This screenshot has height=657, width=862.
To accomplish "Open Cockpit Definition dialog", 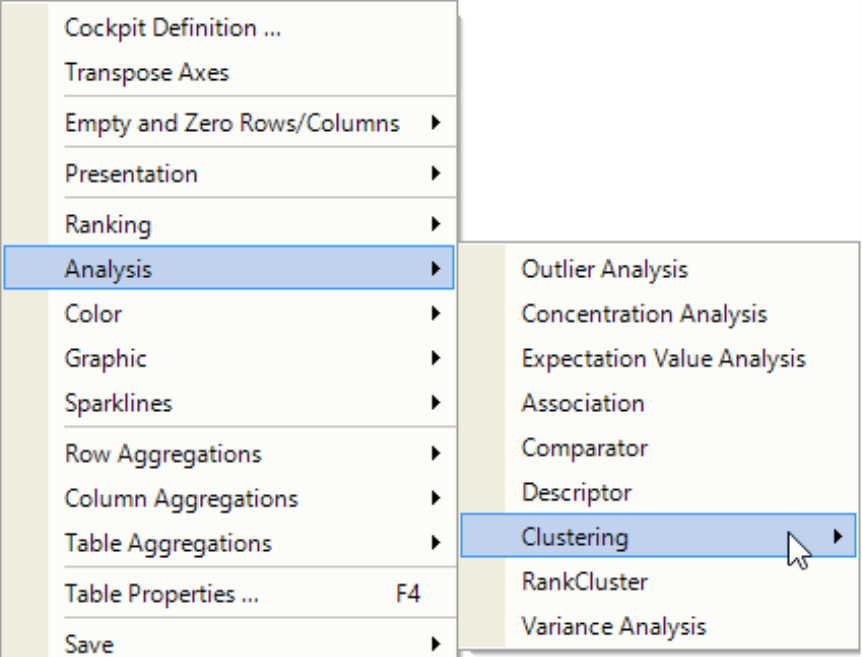I will point(229,28).
